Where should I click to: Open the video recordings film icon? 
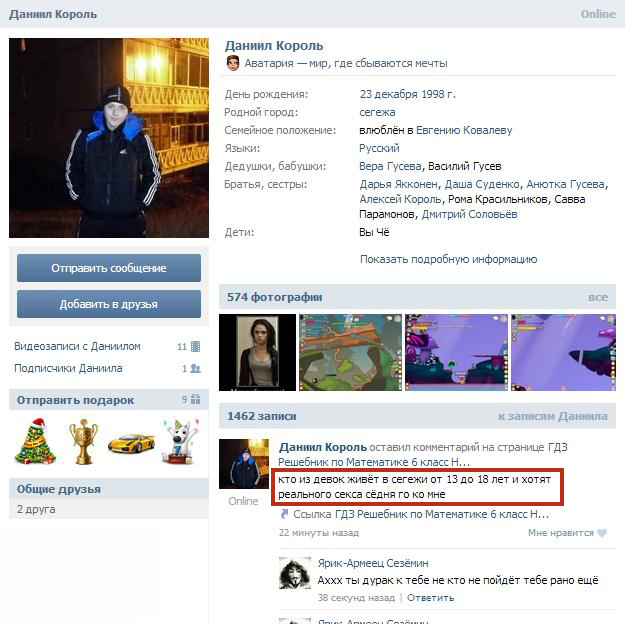click(x=195, y=346)
